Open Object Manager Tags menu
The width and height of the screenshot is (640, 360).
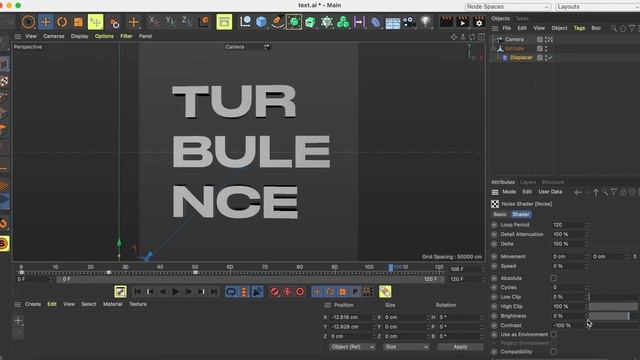coord(579,28)
